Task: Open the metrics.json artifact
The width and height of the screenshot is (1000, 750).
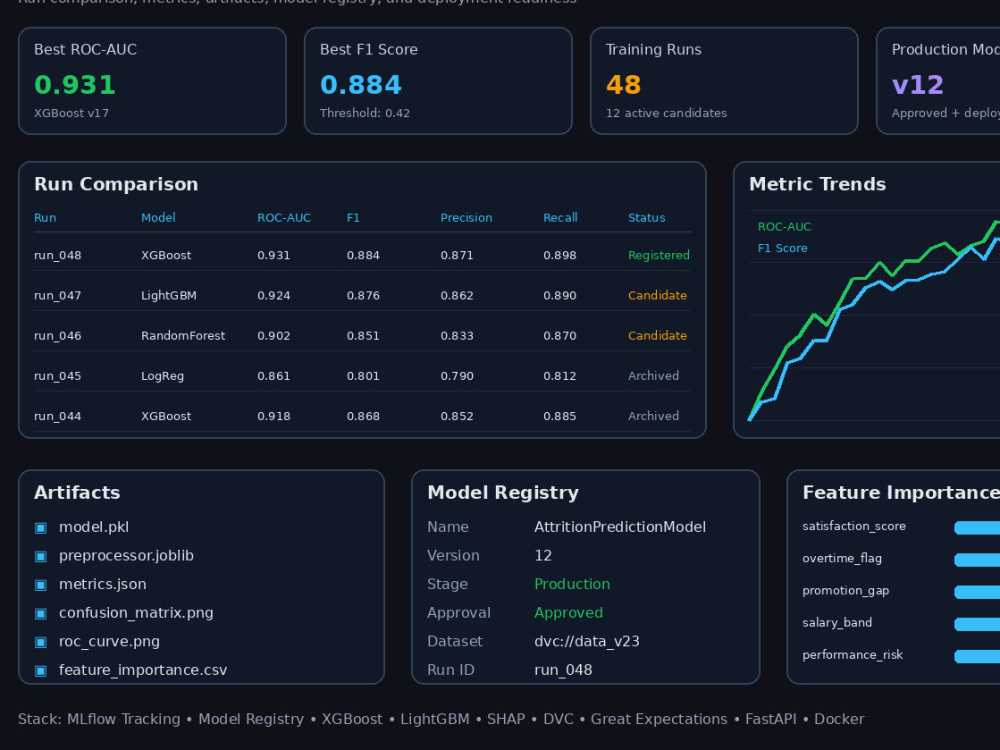Action: tap(103, 585)
